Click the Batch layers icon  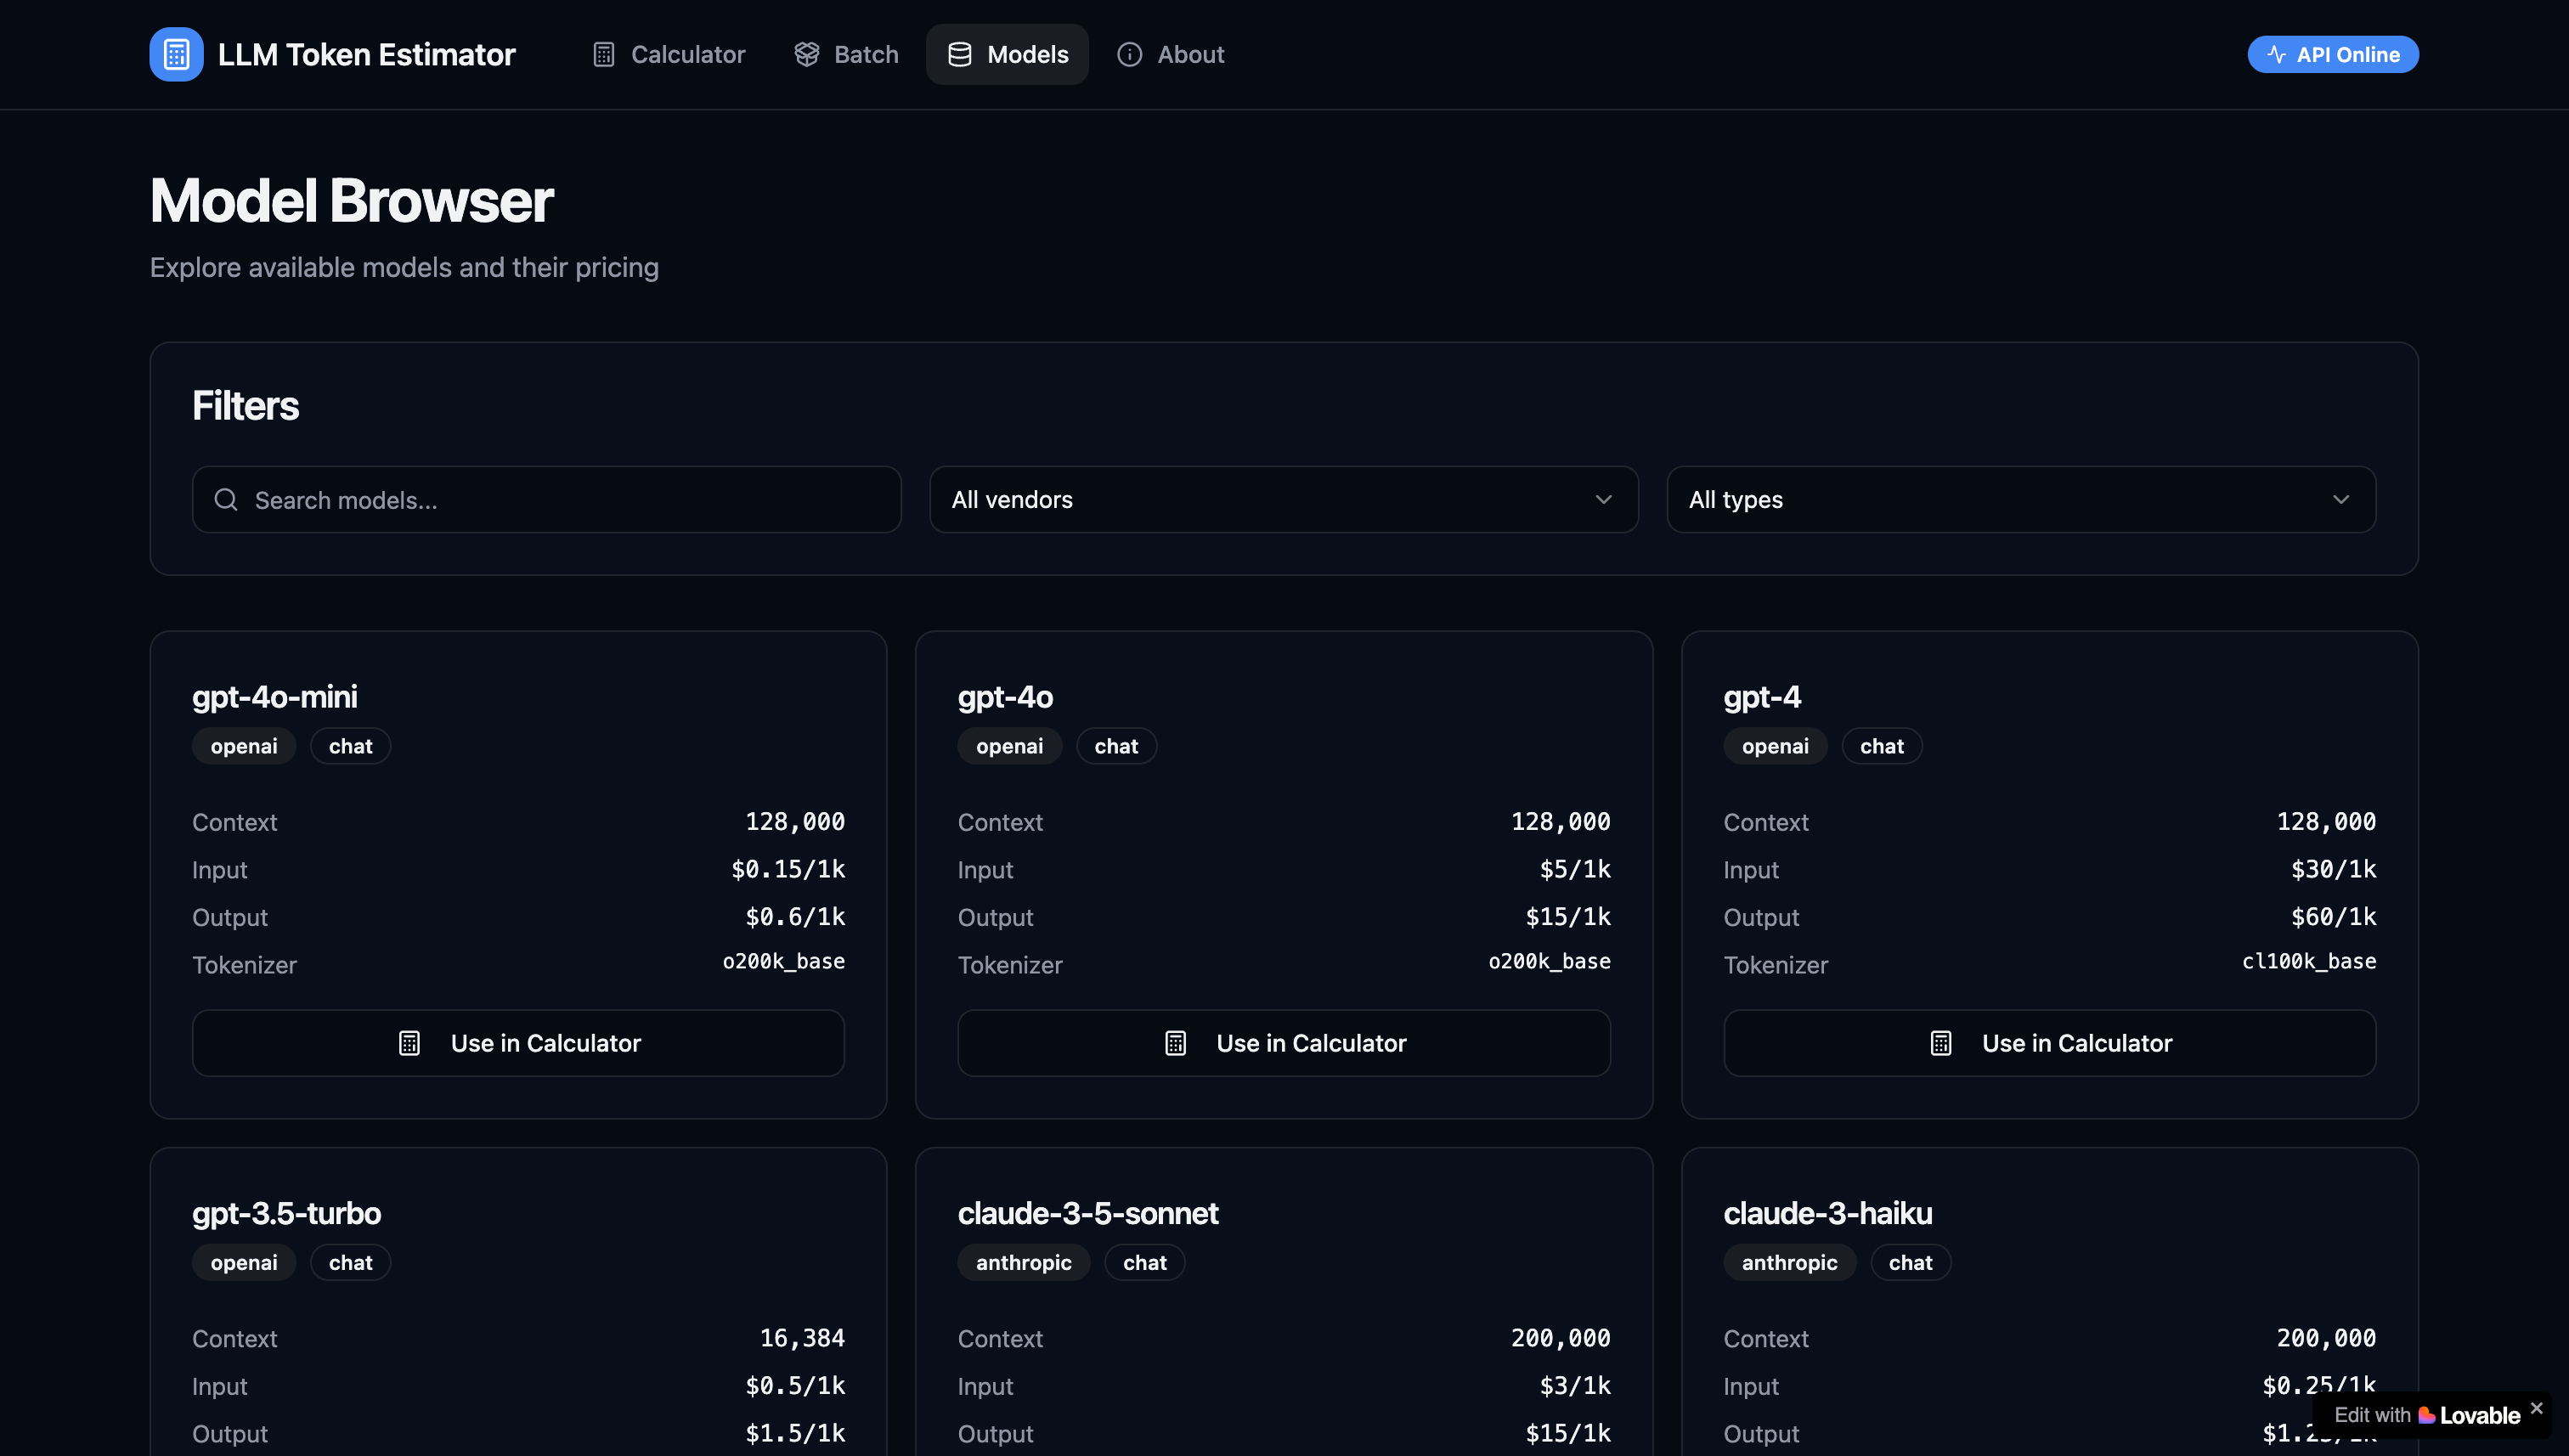point(807,54)
